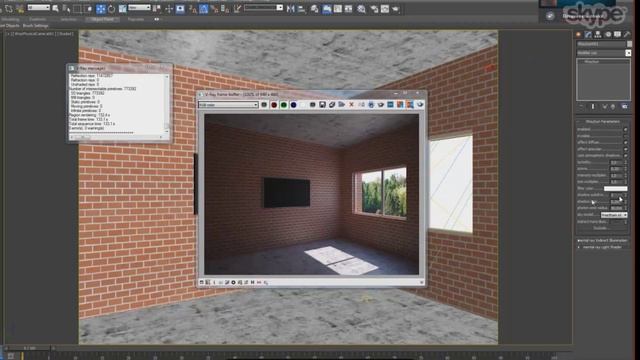Toggle cast atmospheric shadows checkbox
This screenshot has width=640, height=360.
(x=625, y=156)
